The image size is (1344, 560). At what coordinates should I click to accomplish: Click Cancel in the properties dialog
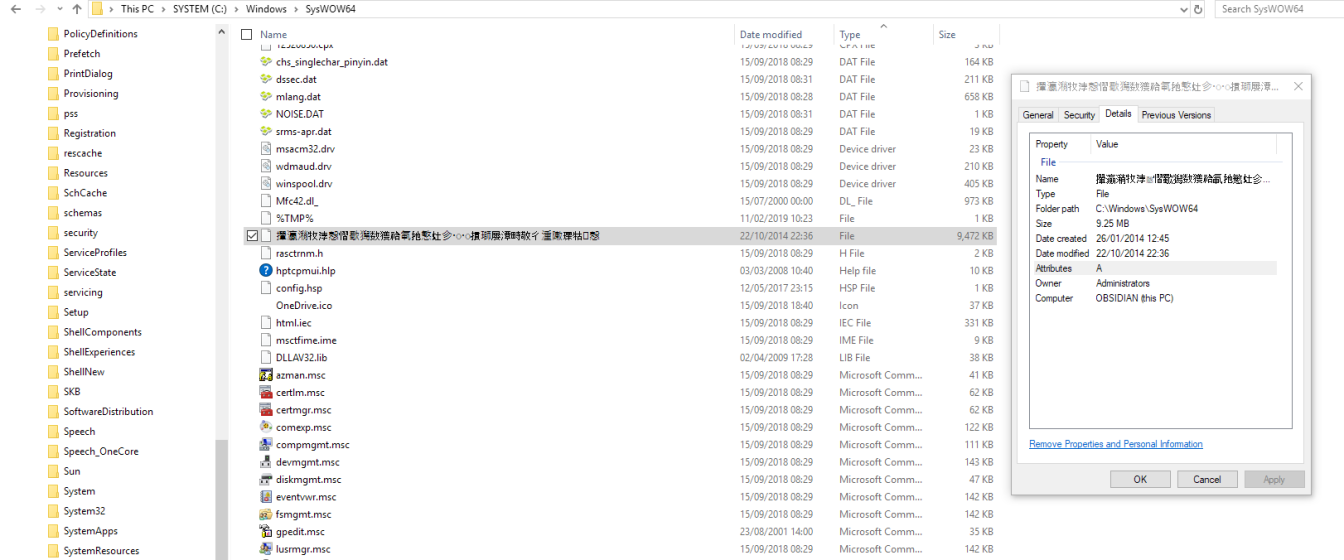[x=1207, y=479]
